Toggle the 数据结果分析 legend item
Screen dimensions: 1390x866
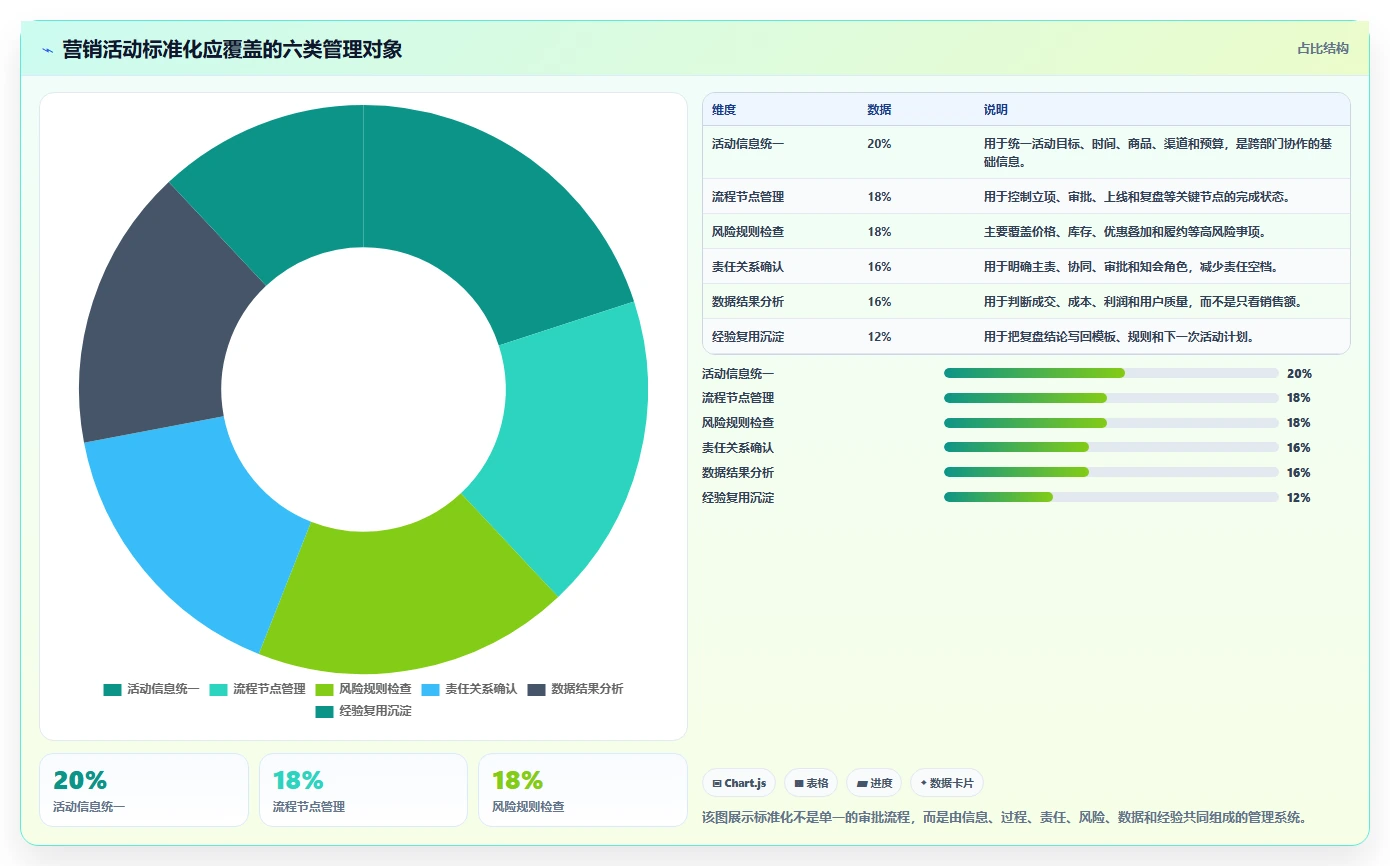(575, 689)
